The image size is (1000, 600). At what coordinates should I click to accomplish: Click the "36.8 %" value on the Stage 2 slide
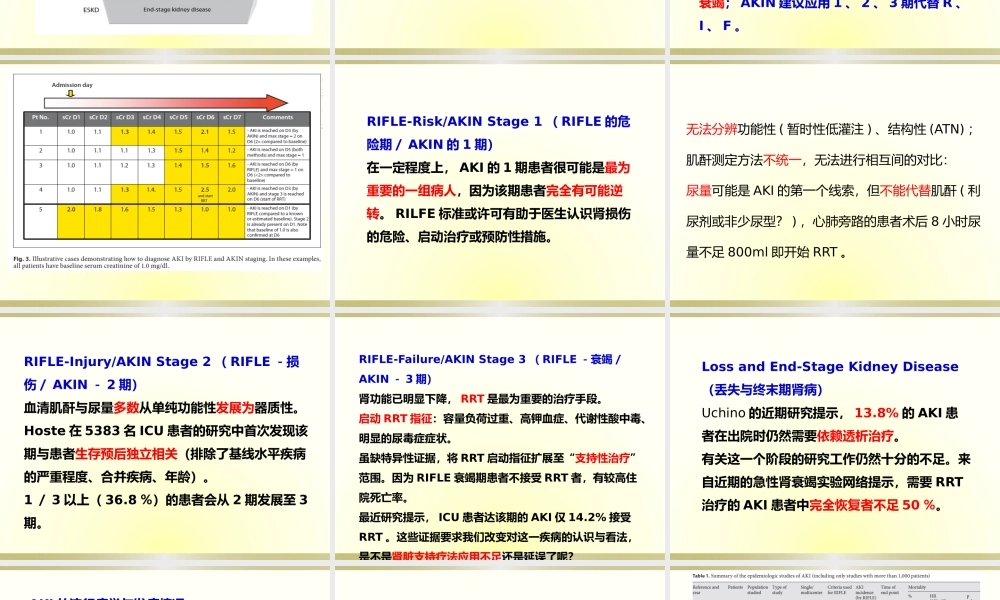click(x=131, y=500)
